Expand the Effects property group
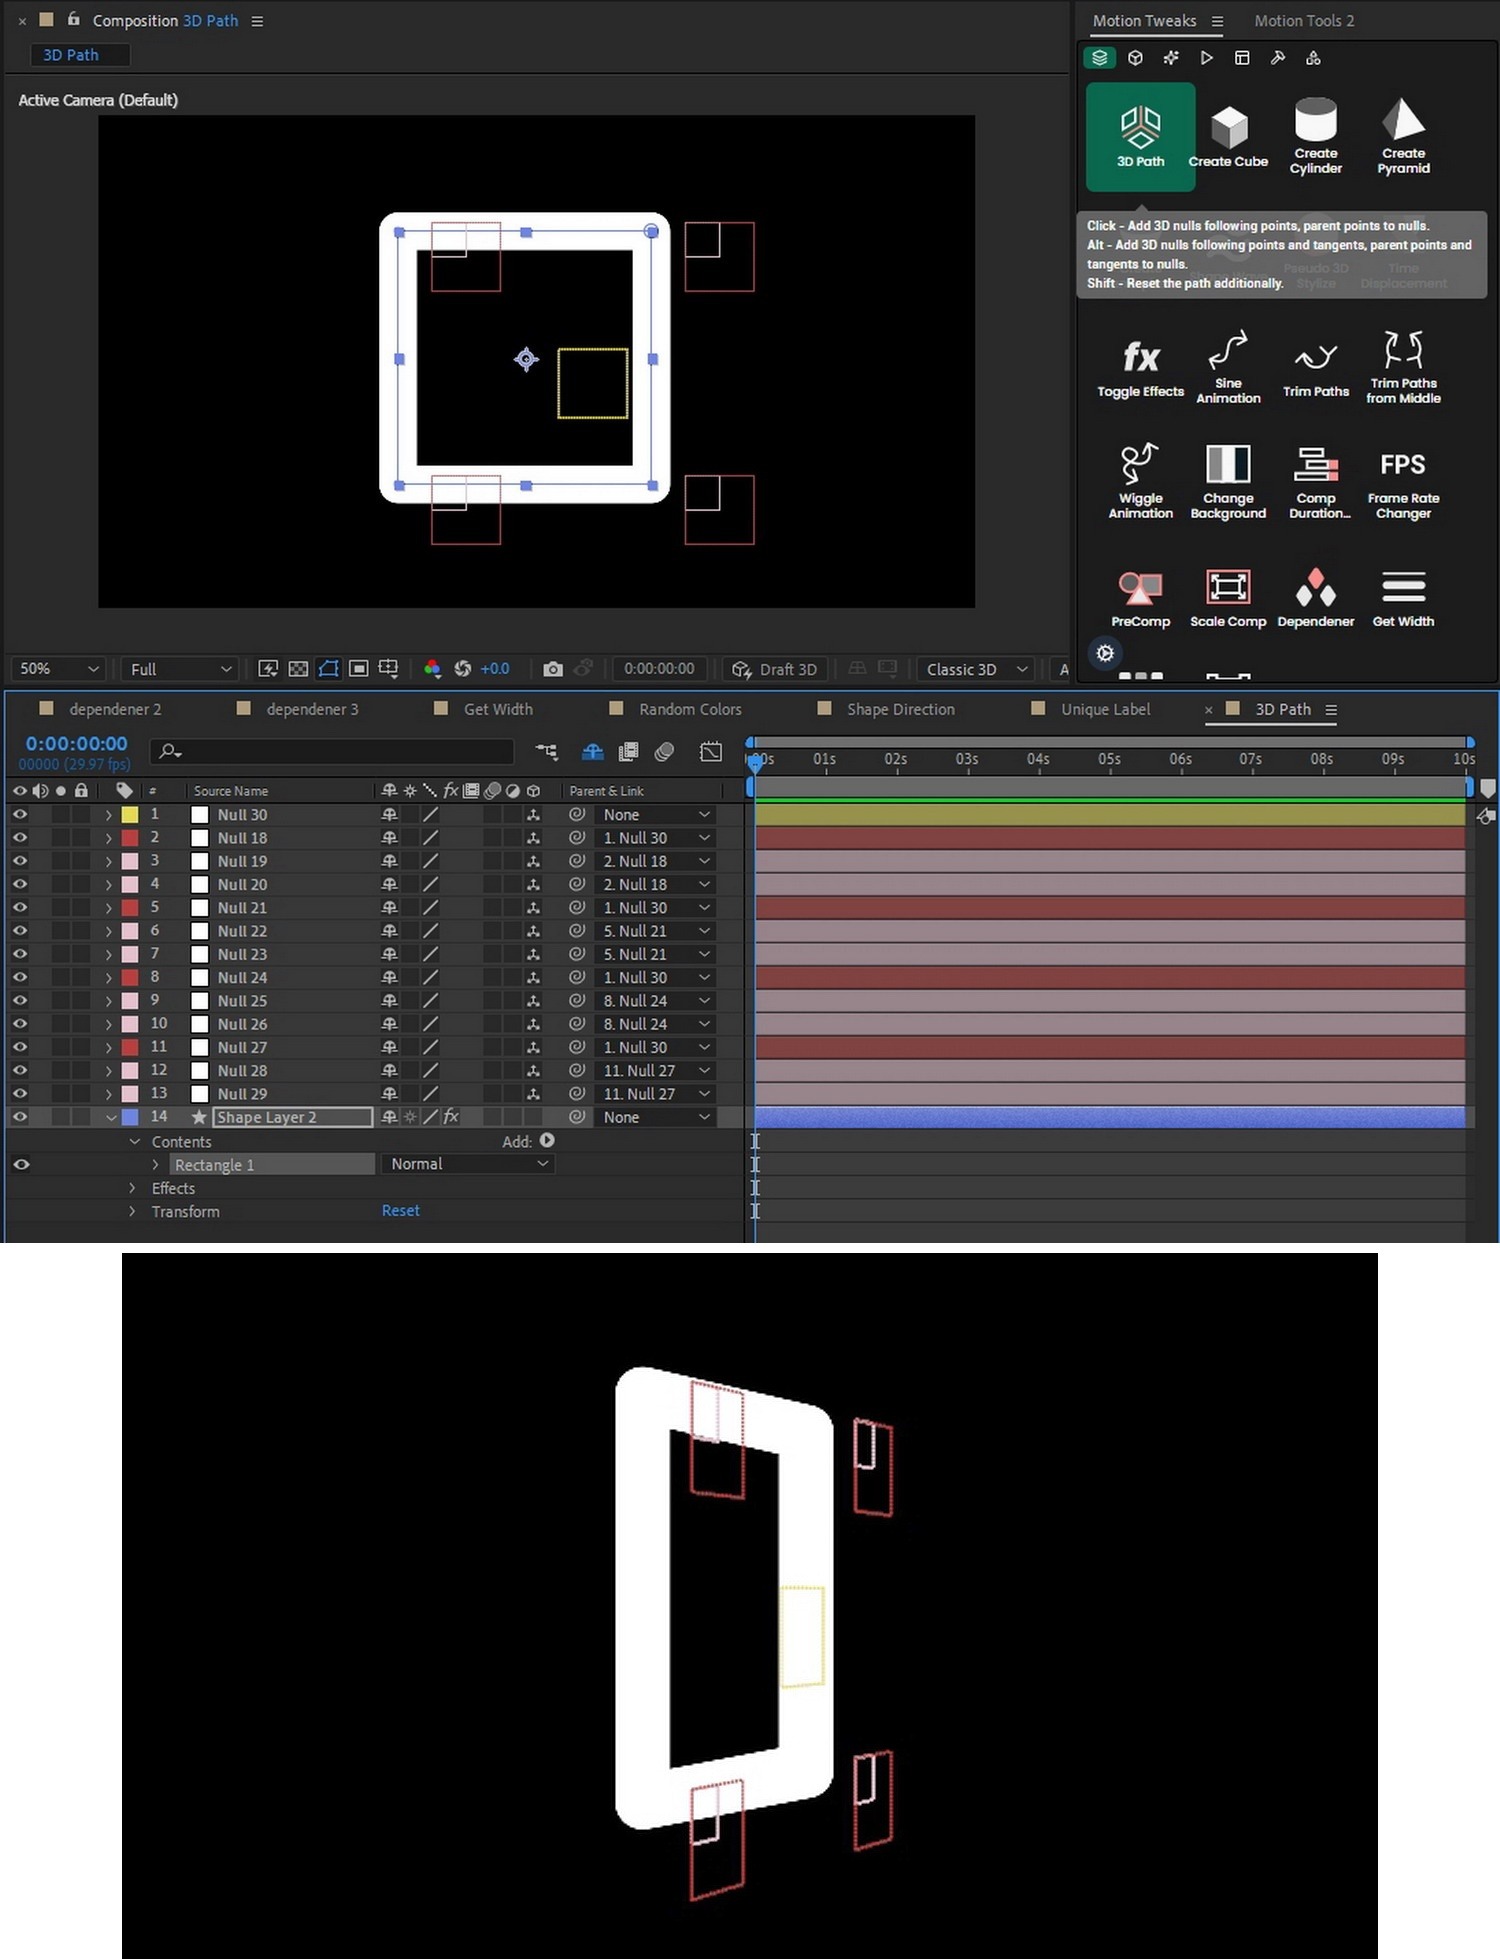This screenshot has height=1959, width=1500. 132,1188
